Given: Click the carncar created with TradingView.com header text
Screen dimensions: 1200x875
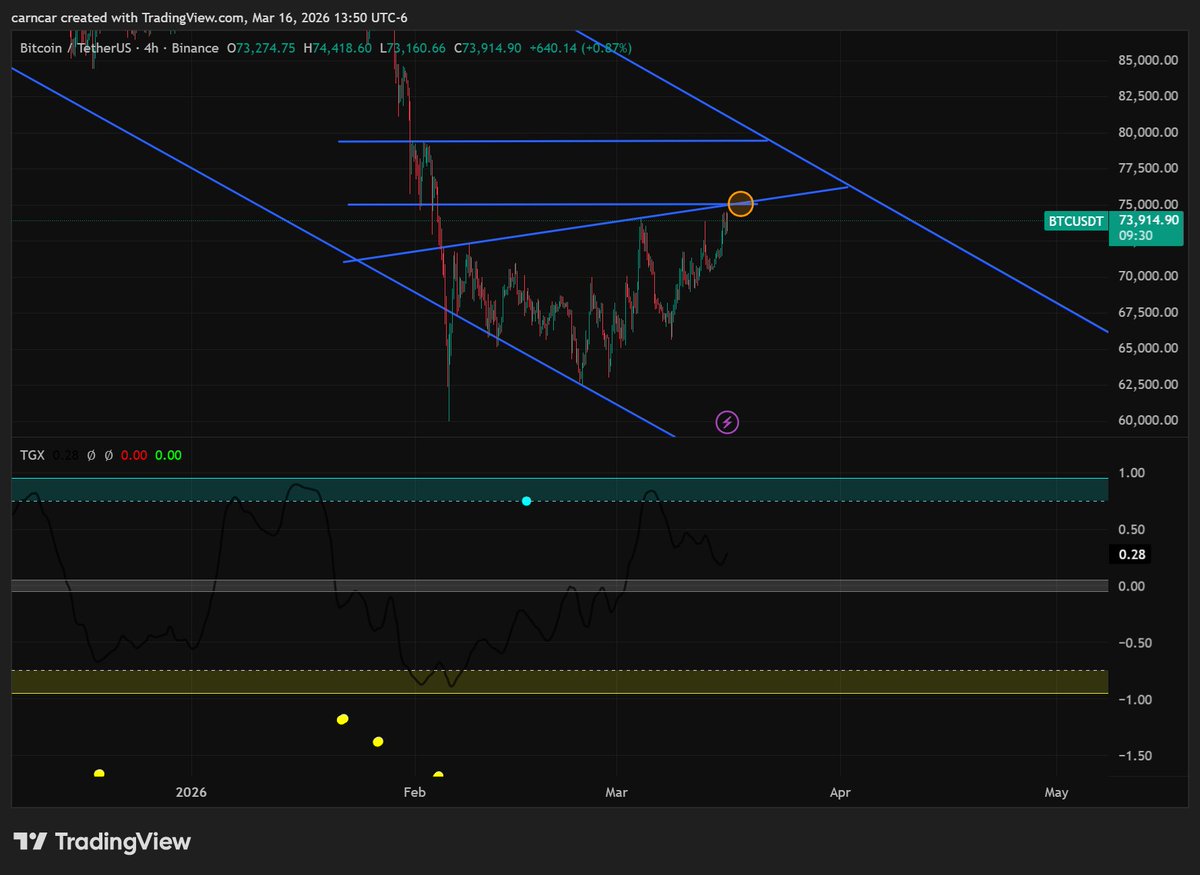Looking at the screenshot, I should [x=210, y=18].
